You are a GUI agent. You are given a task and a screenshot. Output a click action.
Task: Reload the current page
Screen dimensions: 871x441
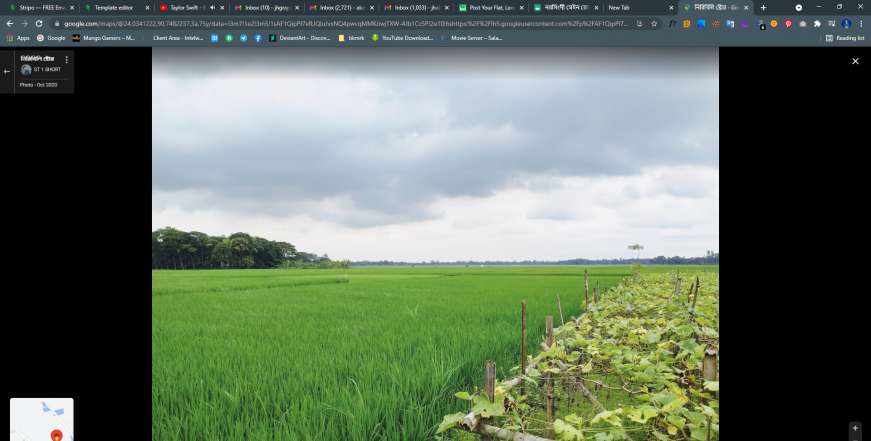click(39, 24)
